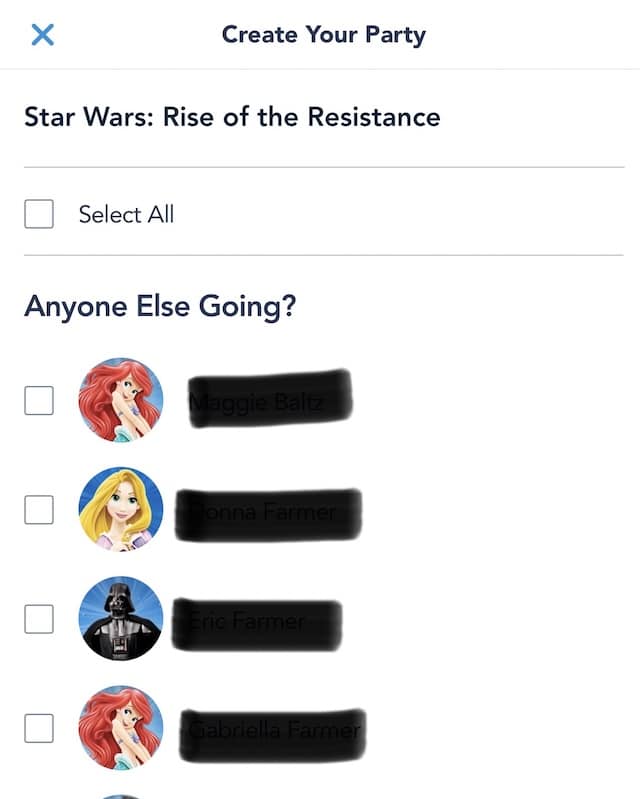Tap the Darth Vader avatar icon
This screenshot has width=640, height=799.
tap(121, 619)
